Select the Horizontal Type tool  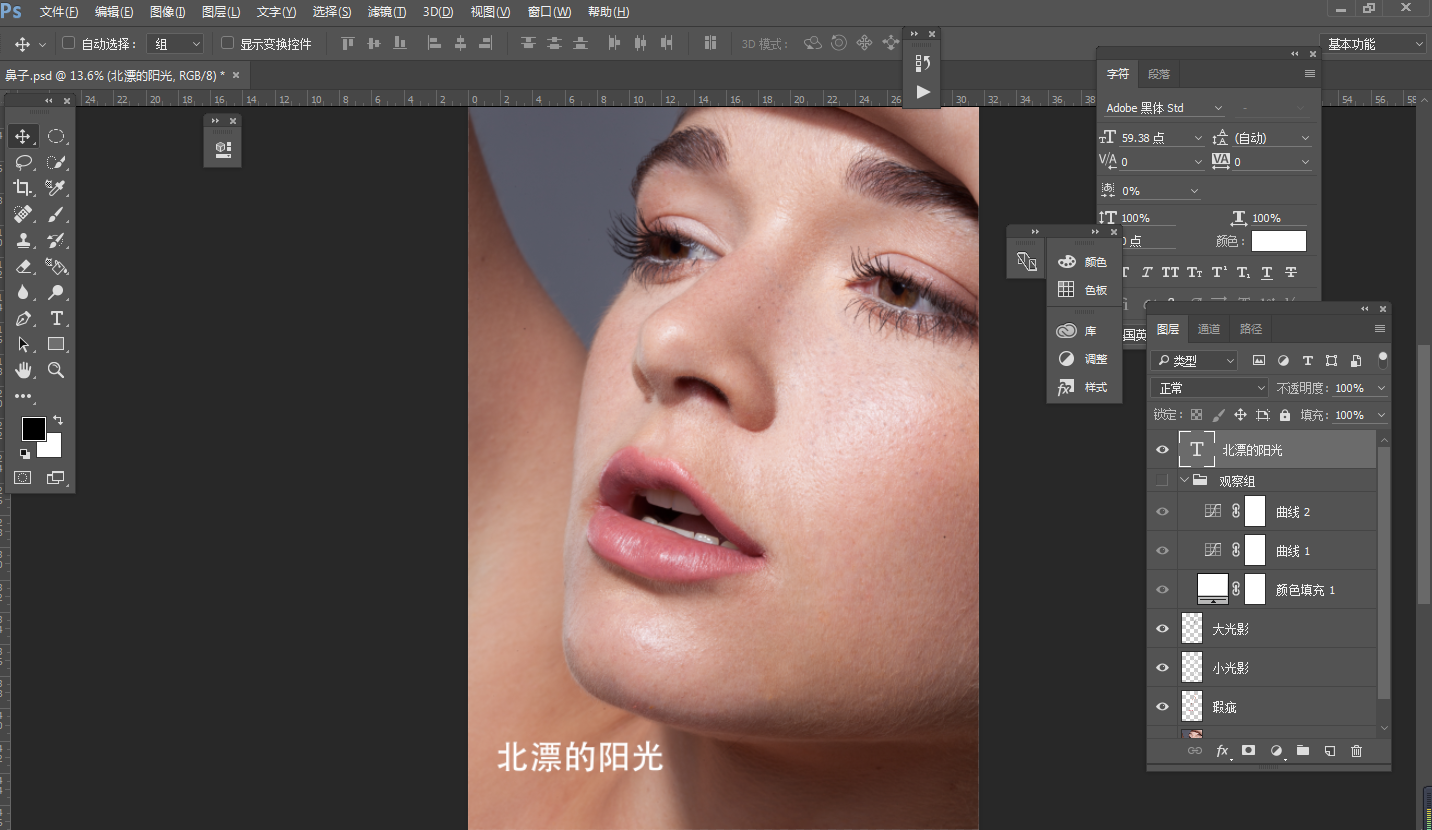[56, 318]
